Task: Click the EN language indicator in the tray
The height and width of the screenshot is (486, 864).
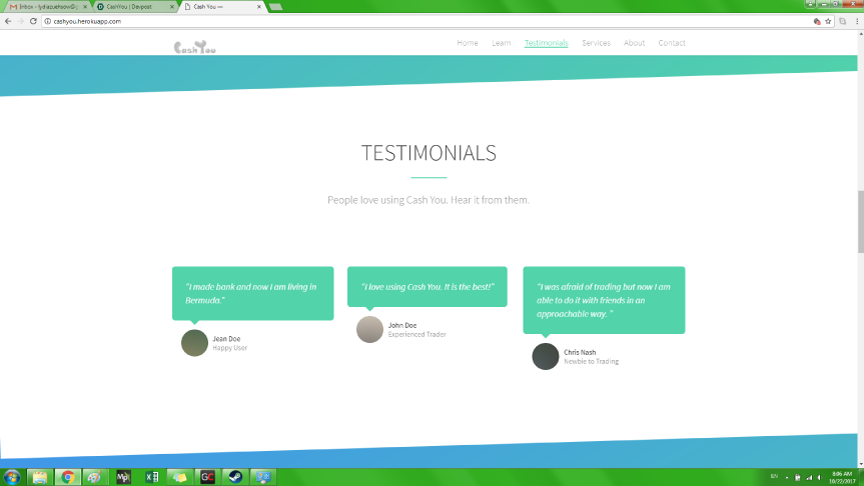Action: coord(774,477)
